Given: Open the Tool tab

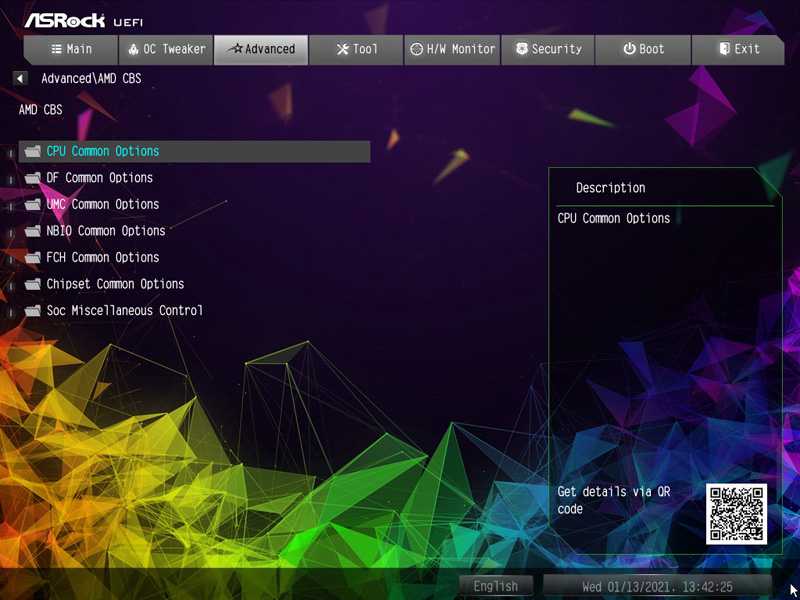Looking at the screenshot, I should 356,49.
